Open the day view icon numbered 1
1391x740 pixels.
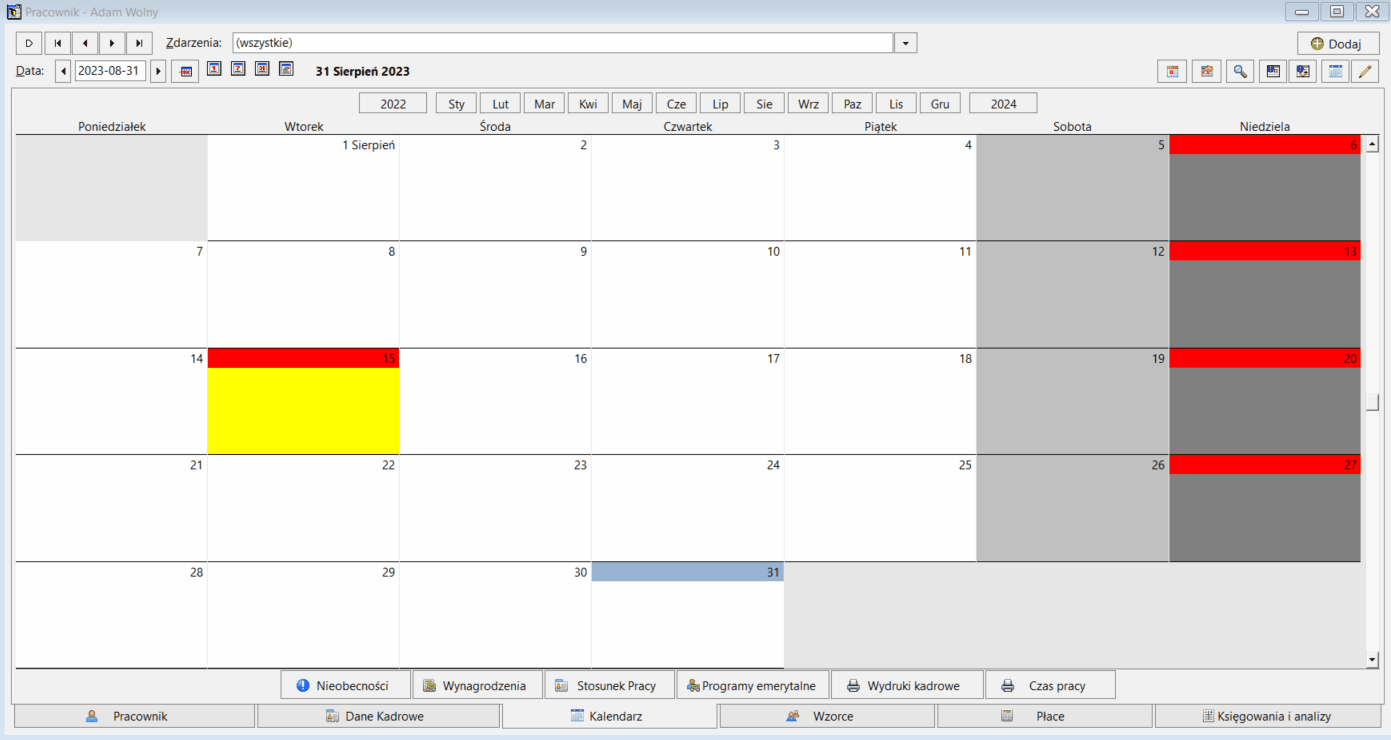[213, 69]
